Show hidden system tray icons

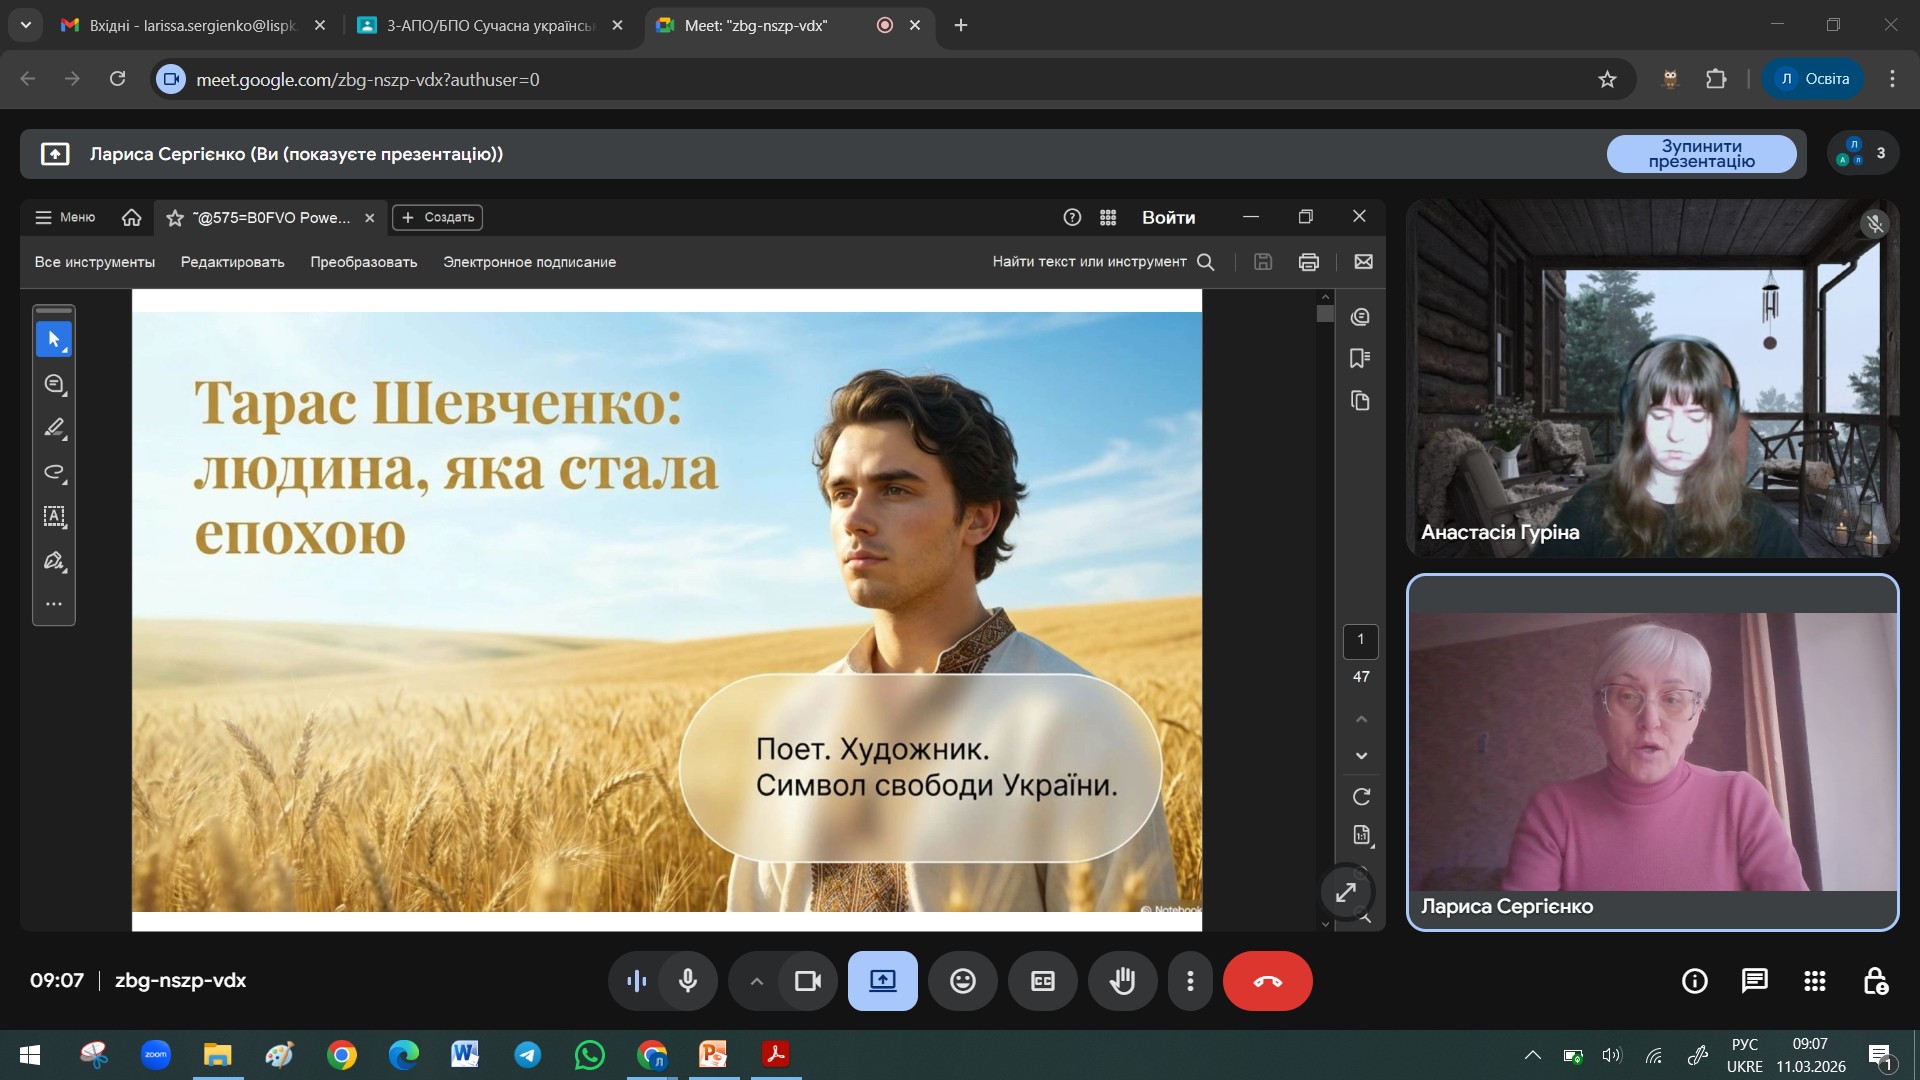[x=1532, y=1055]
